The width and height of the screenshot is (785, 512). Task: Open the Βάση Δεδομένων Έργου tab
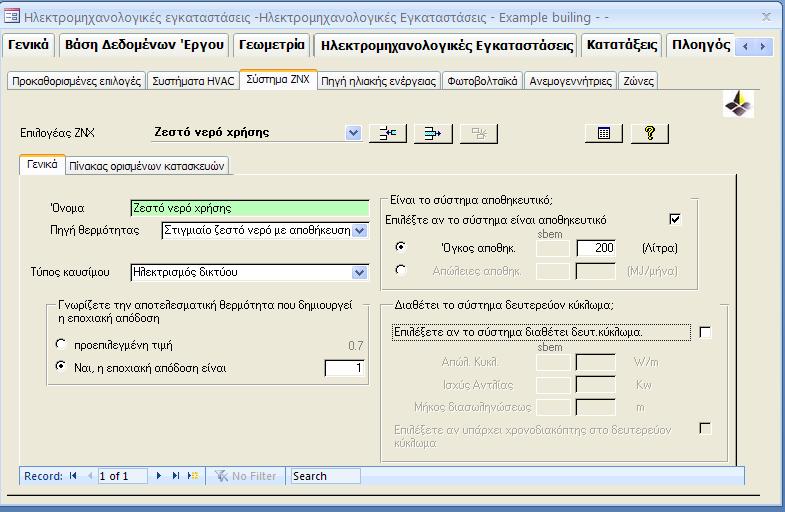tap(144, 45)
